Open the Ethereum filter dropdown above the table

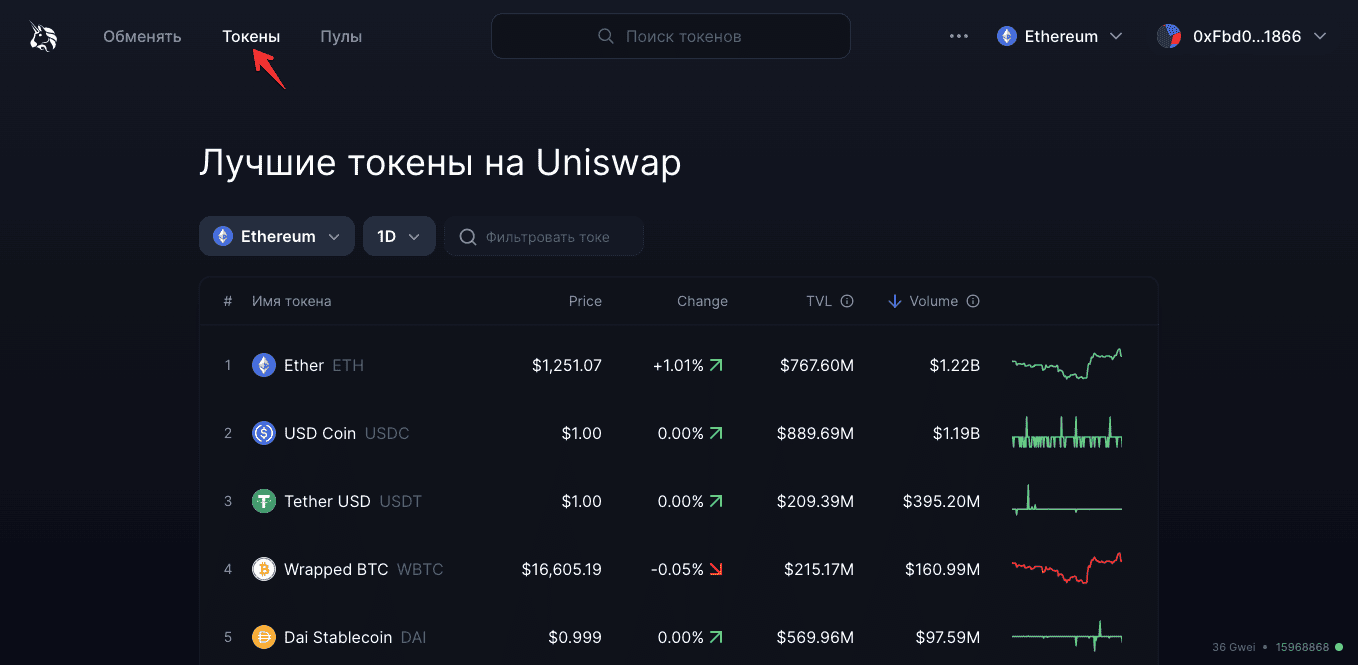(277, 236)
